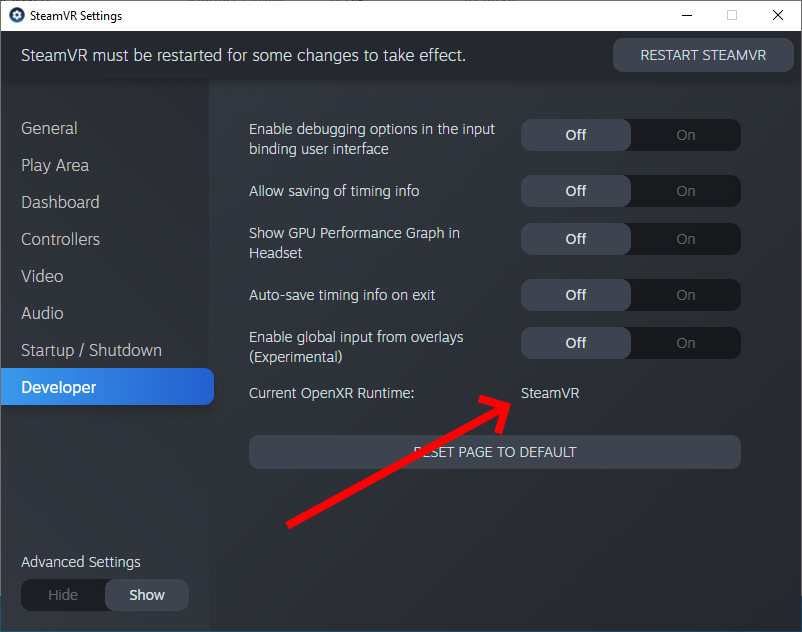Reset page to default
Viewport: 802px width, 632px height.
pos(494,452)
